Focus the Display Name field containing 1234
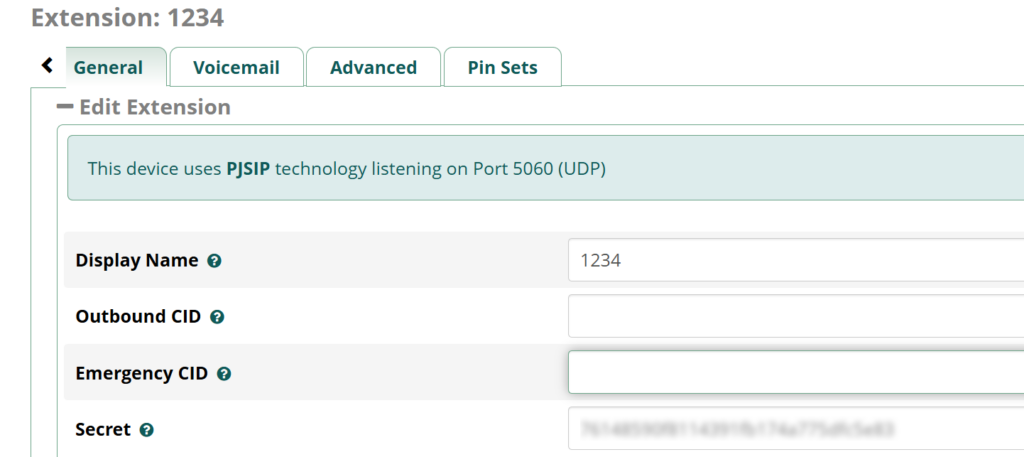 click(x=796, y=260)
